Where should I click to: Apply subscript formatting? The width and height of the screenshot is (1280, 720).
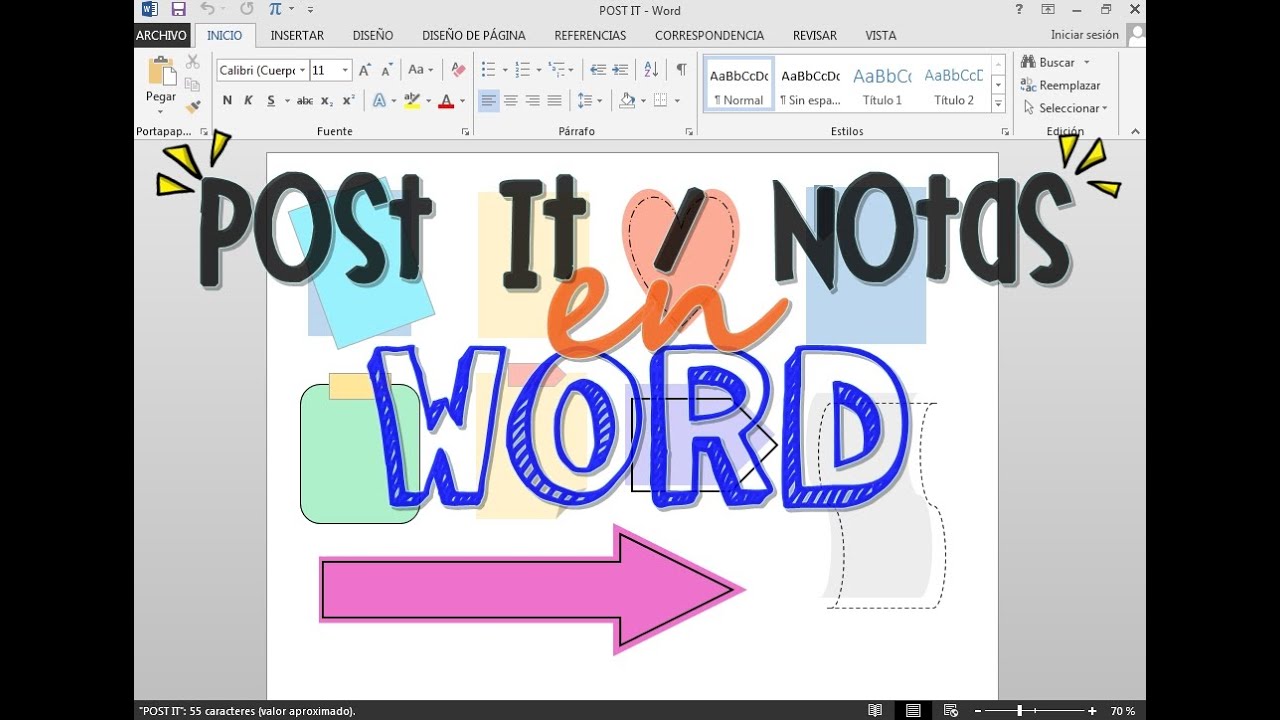(x=328, y=101)
